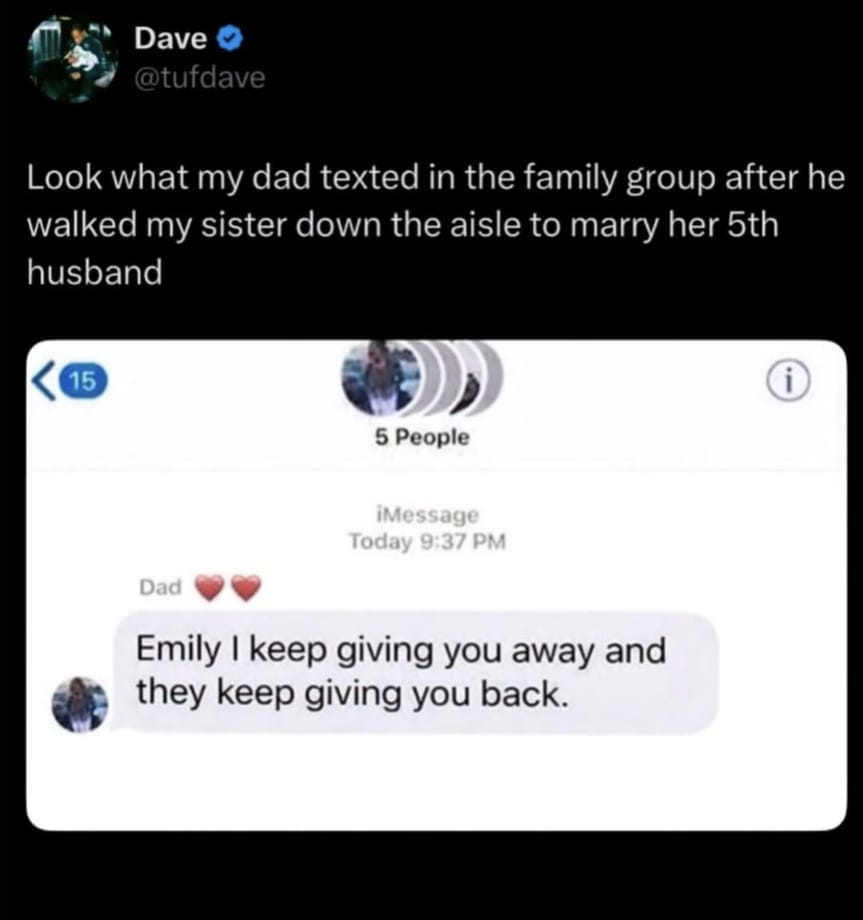The height and width of the screenshot is (920, 863).
Task: Tap the Today 9:37 PM timestamp
Action: point(427,541)
